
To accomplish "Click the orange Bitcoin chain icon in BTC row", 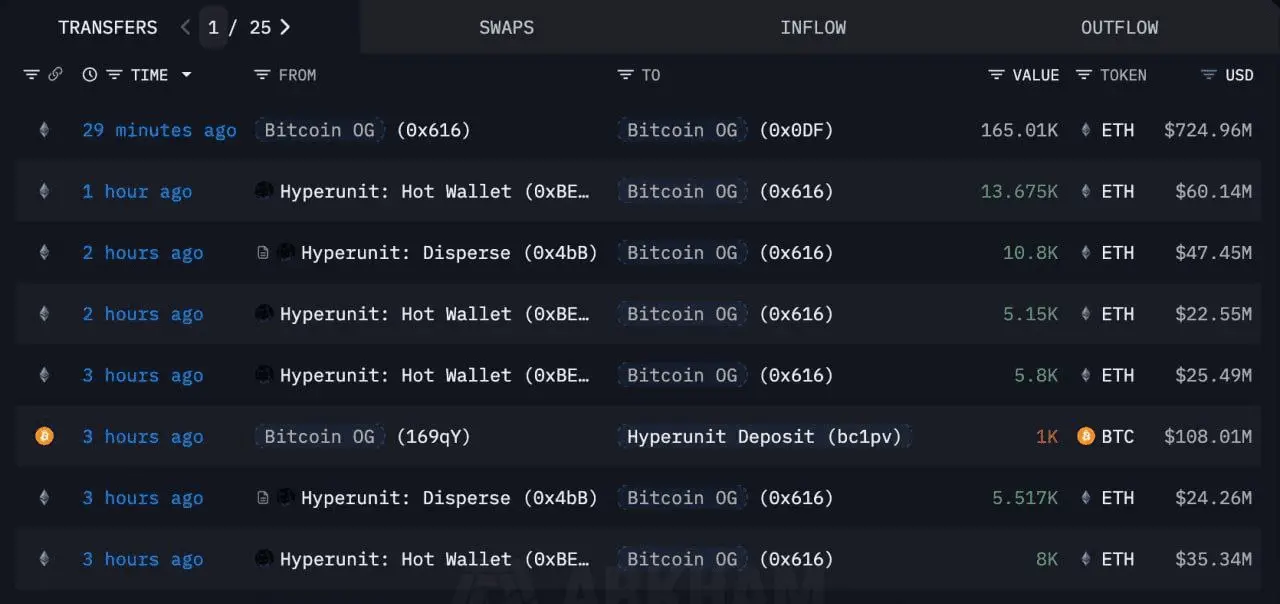I will pyautogui.click(x=44, y=436).
